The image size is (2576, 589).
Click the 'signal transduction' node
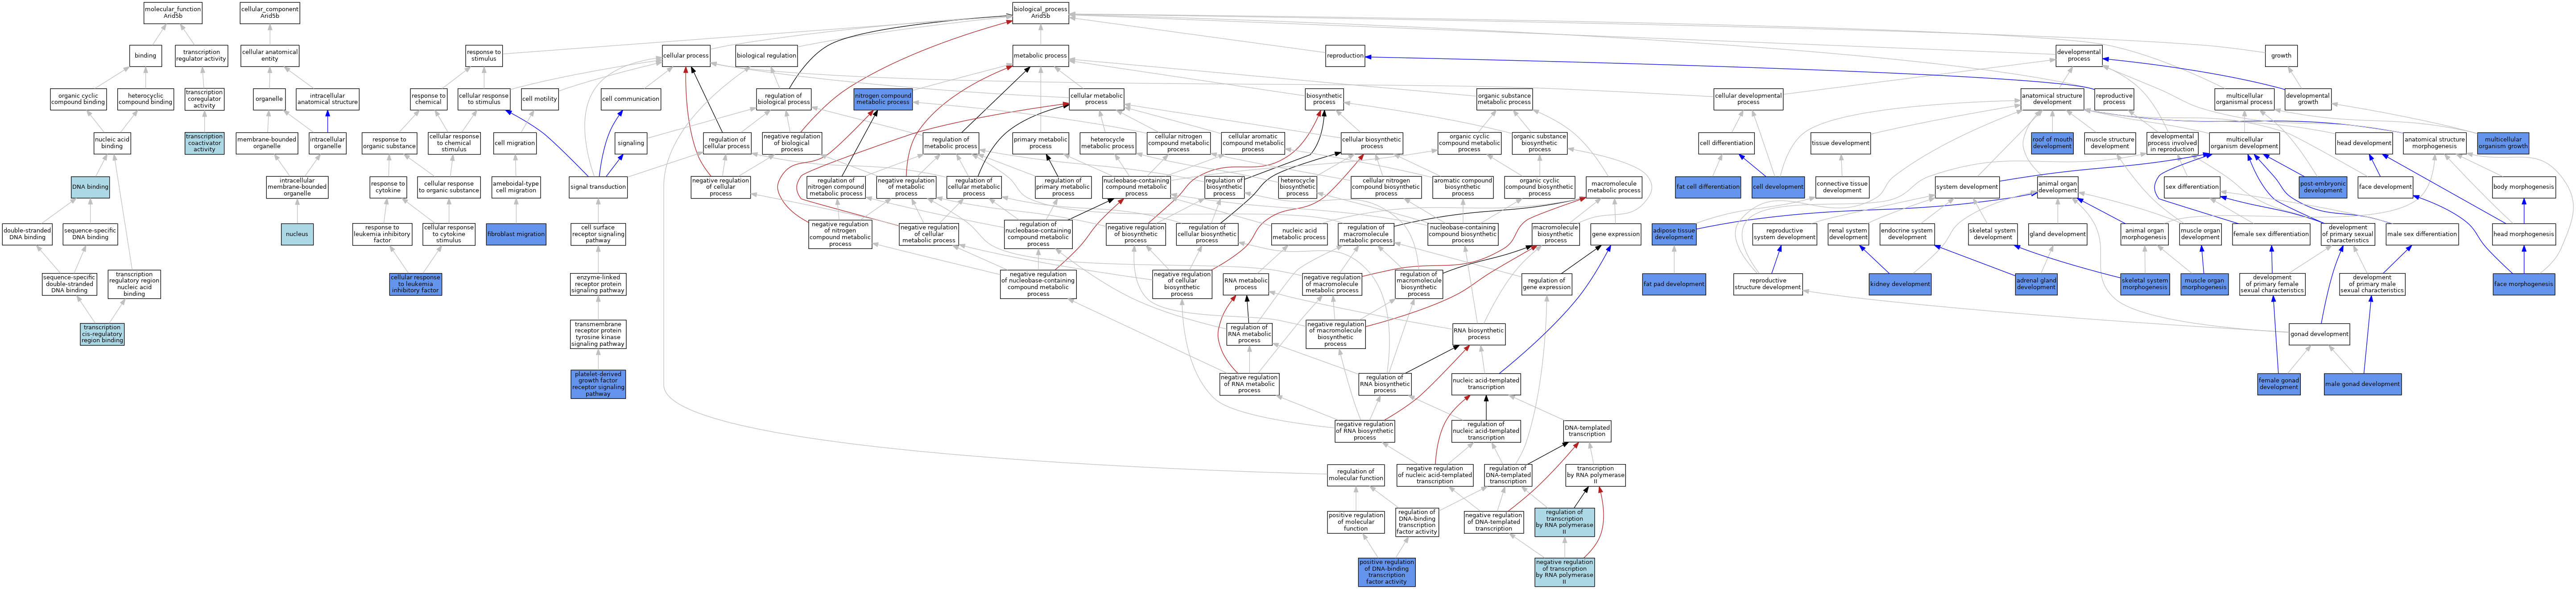[x=598, y=187]
